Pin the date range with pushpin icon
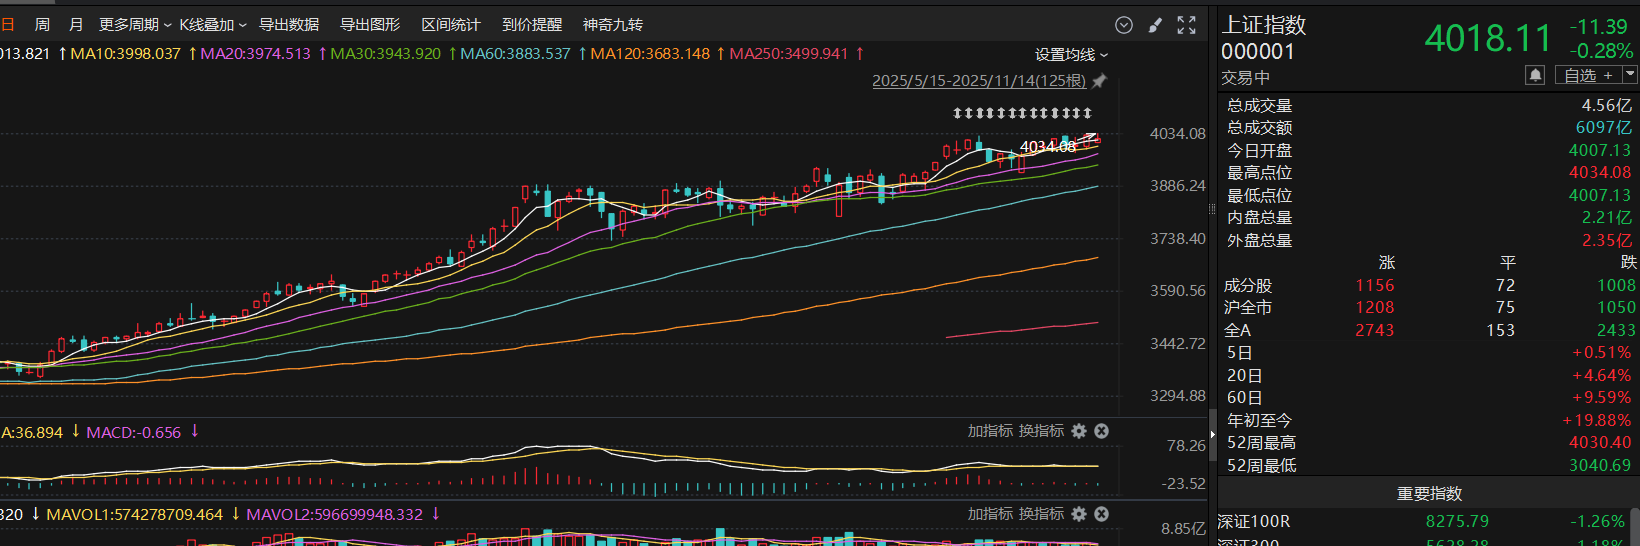This screenshot has height=546, width=1640. 1099,81
